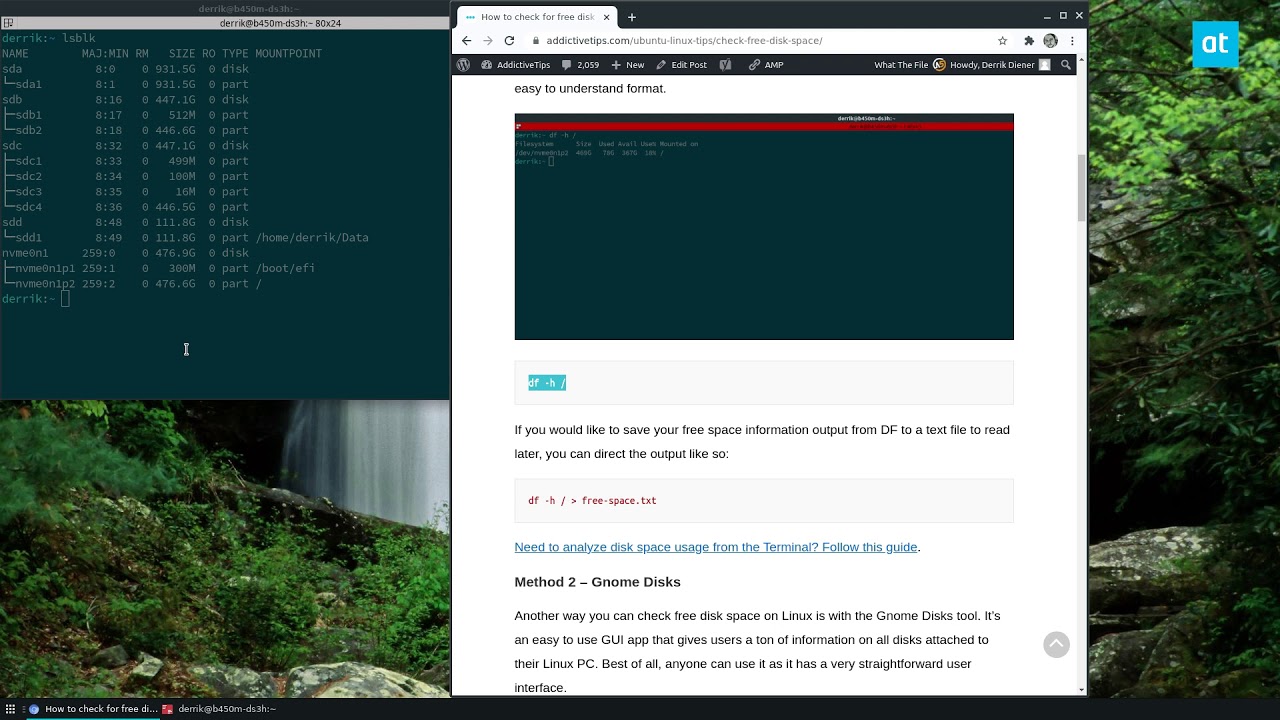Maximize the Chrome window
Screen dimensions: 1280x720
(1063, 16)
